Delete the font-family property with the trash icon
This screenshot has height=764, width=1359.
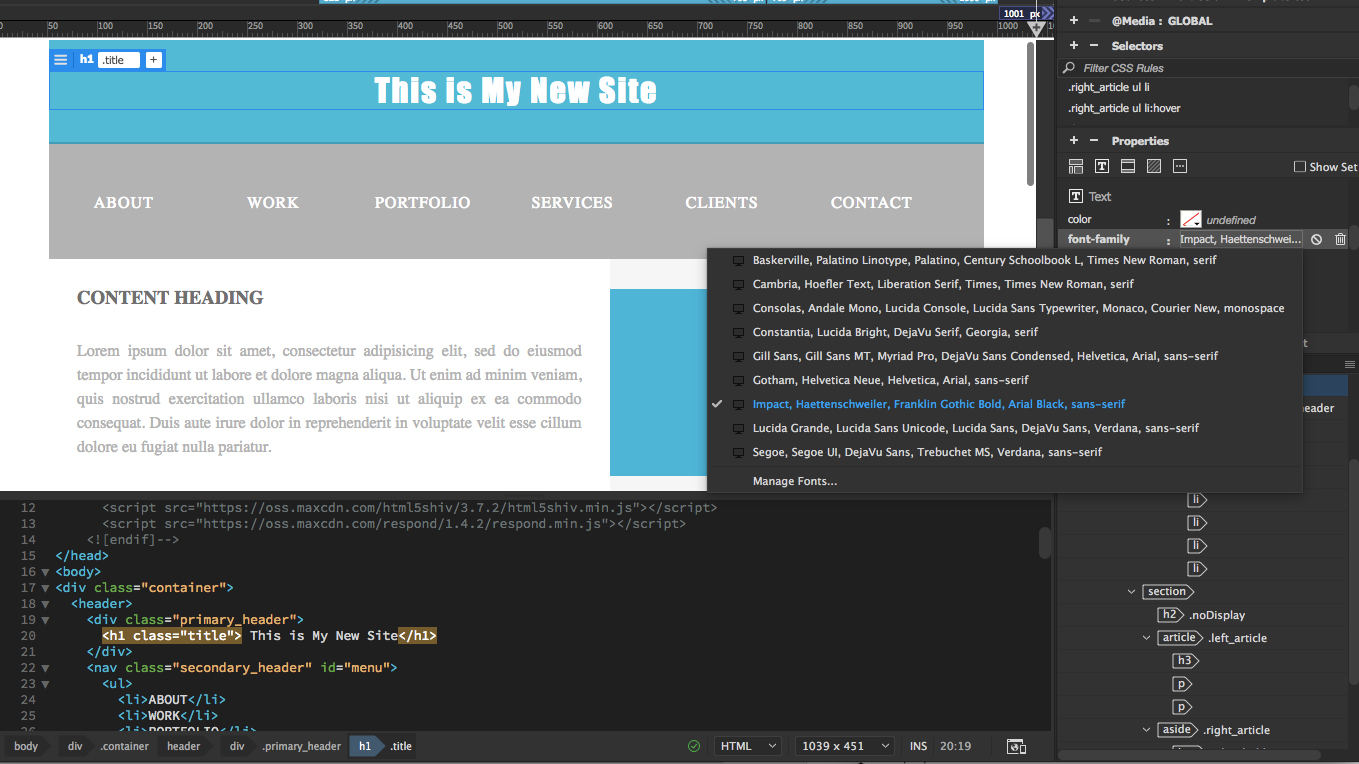tap(1341, 239)
